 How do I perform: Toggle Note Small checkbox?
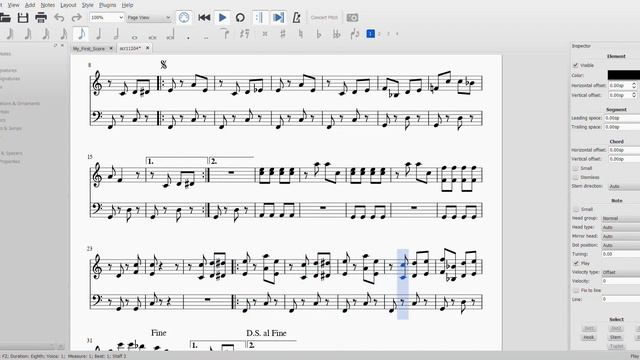coord(576,209)
